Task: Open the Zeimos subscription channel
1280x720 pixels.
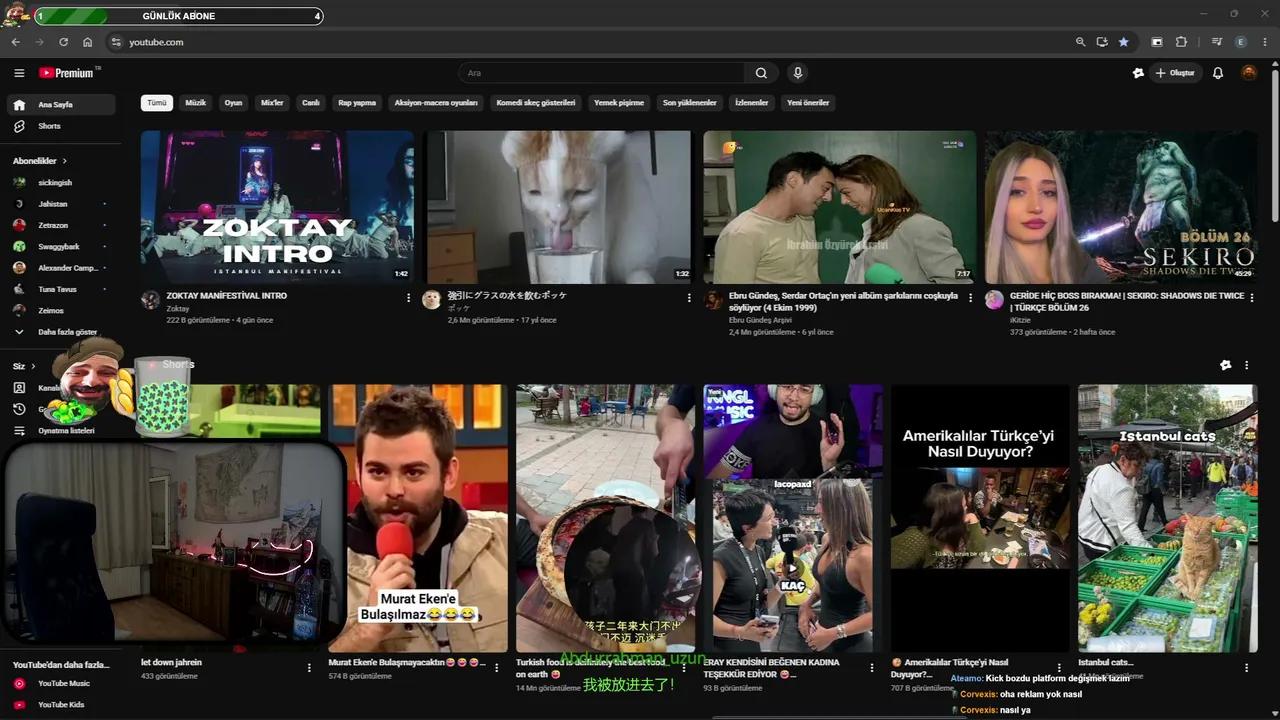Action: pos(61,310)
